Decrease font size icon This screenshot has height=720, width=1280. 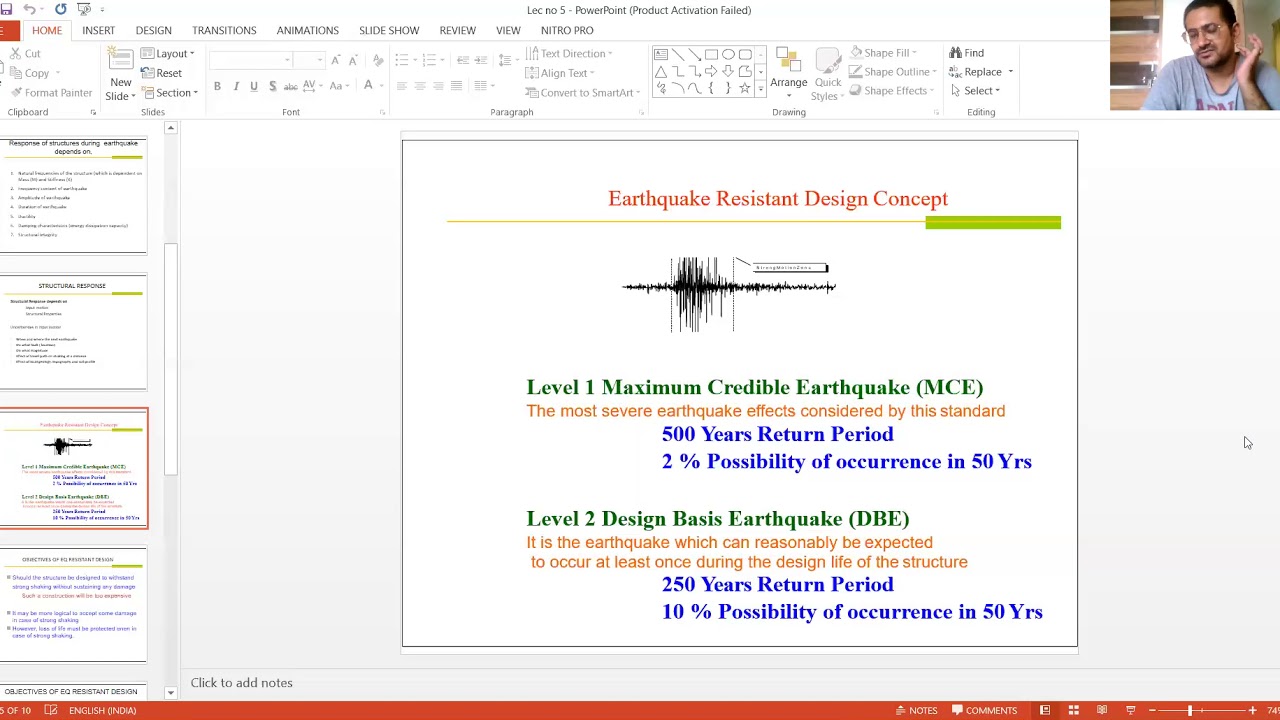coord(356,60)
